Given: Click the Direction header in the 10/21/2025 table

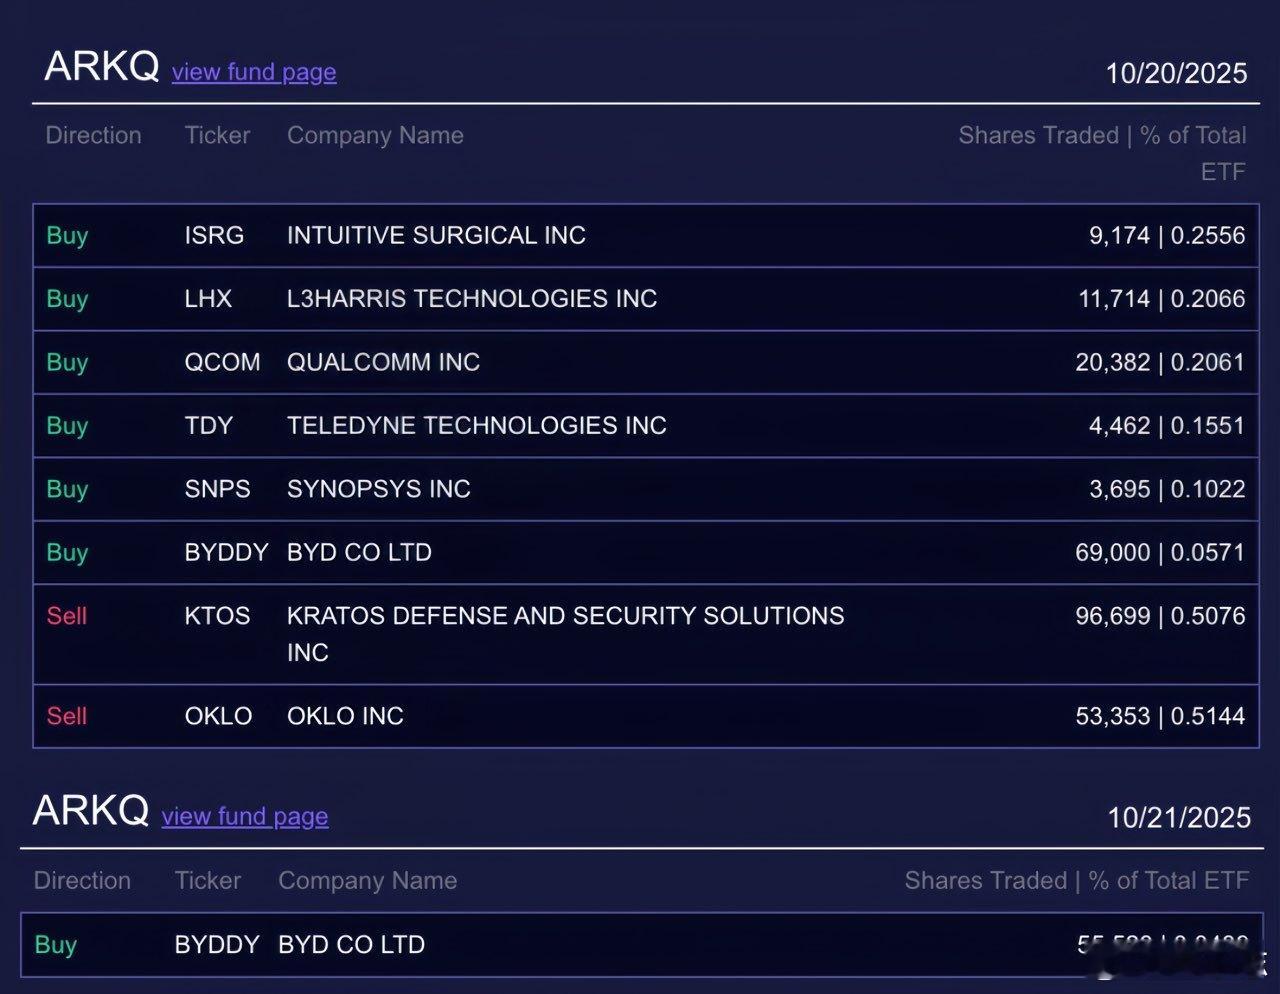Looking at the screenshot, I should pos(82,880).
